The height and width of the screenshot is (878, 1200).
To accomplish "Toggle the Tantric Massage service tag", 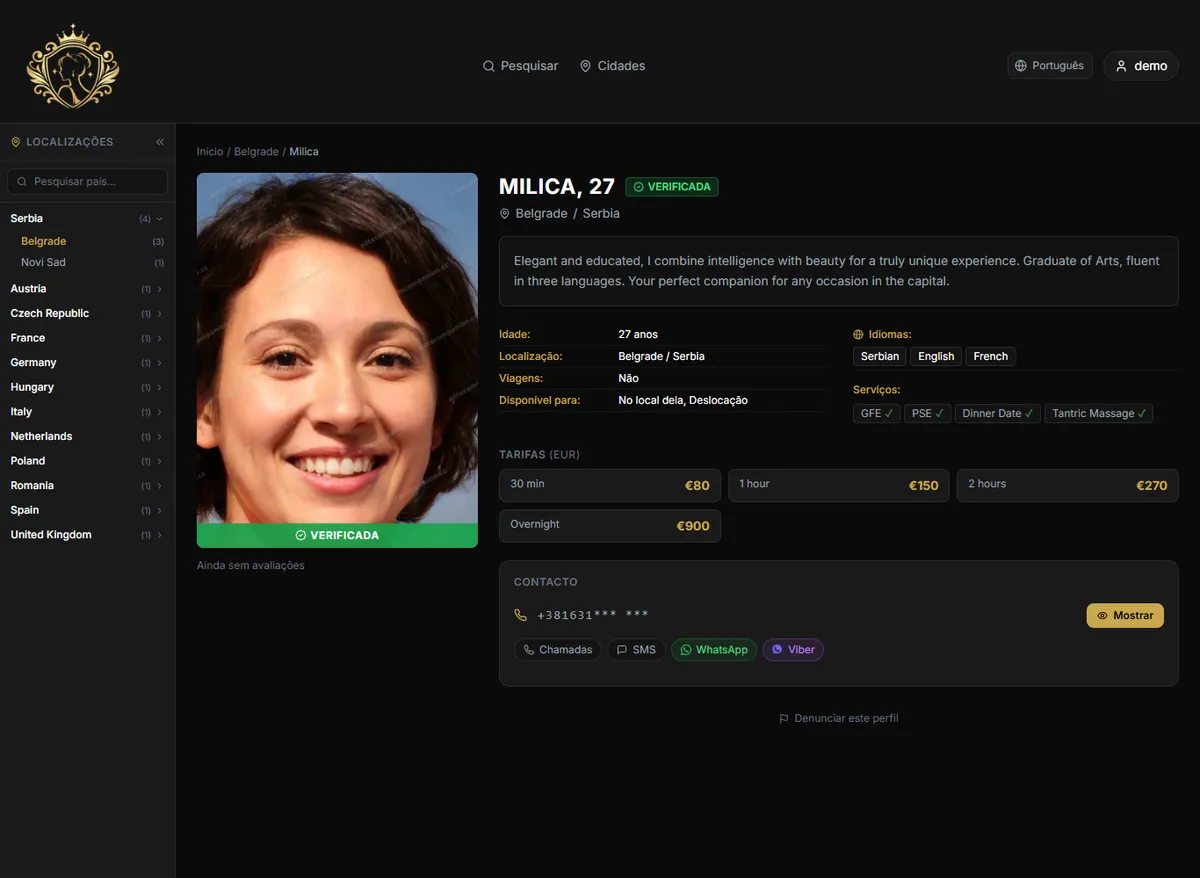I will (1099, 413).
